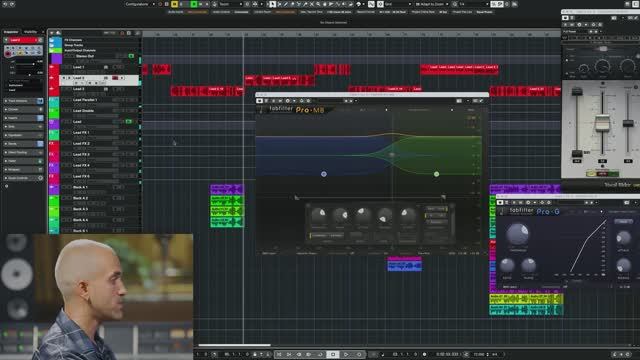The image size is (640, 360).
Task: Toggle record enable on Lead 2 track
Action: click(x=115, y=78)
